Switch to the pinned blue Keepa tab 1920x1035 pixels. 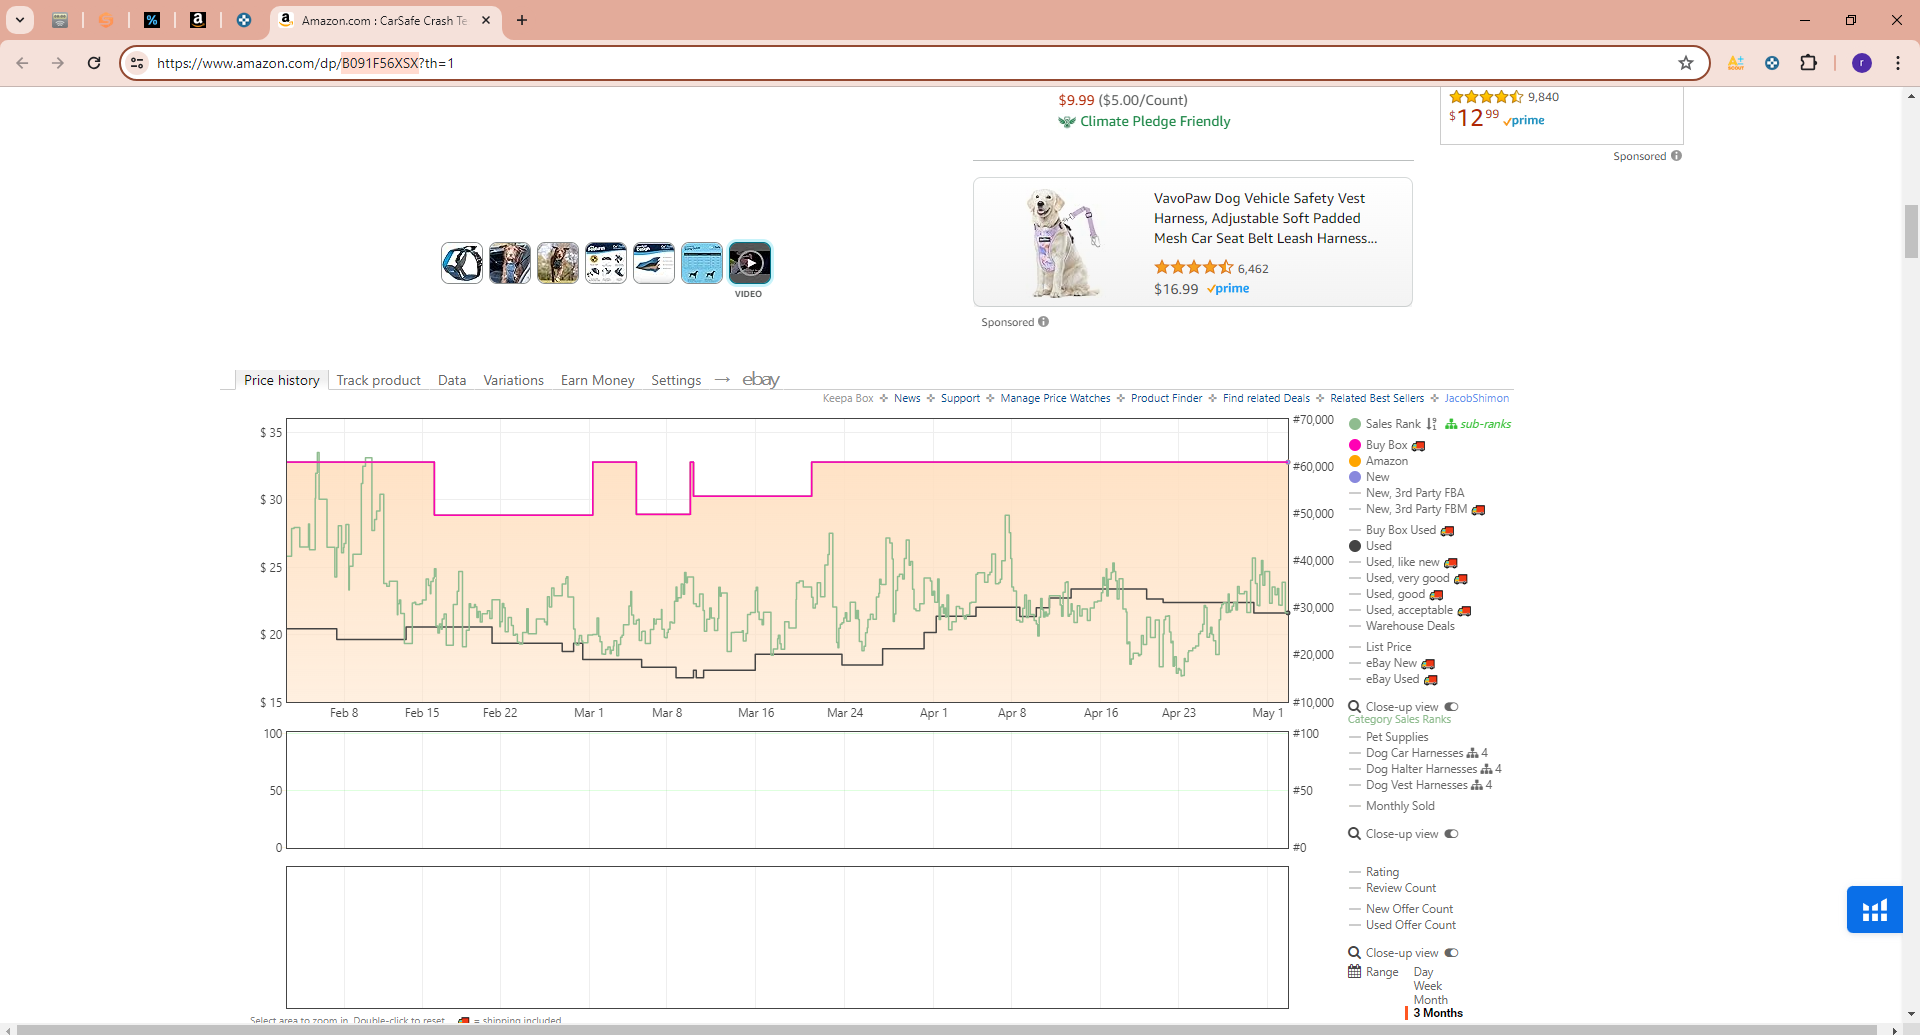click(244, 20)
